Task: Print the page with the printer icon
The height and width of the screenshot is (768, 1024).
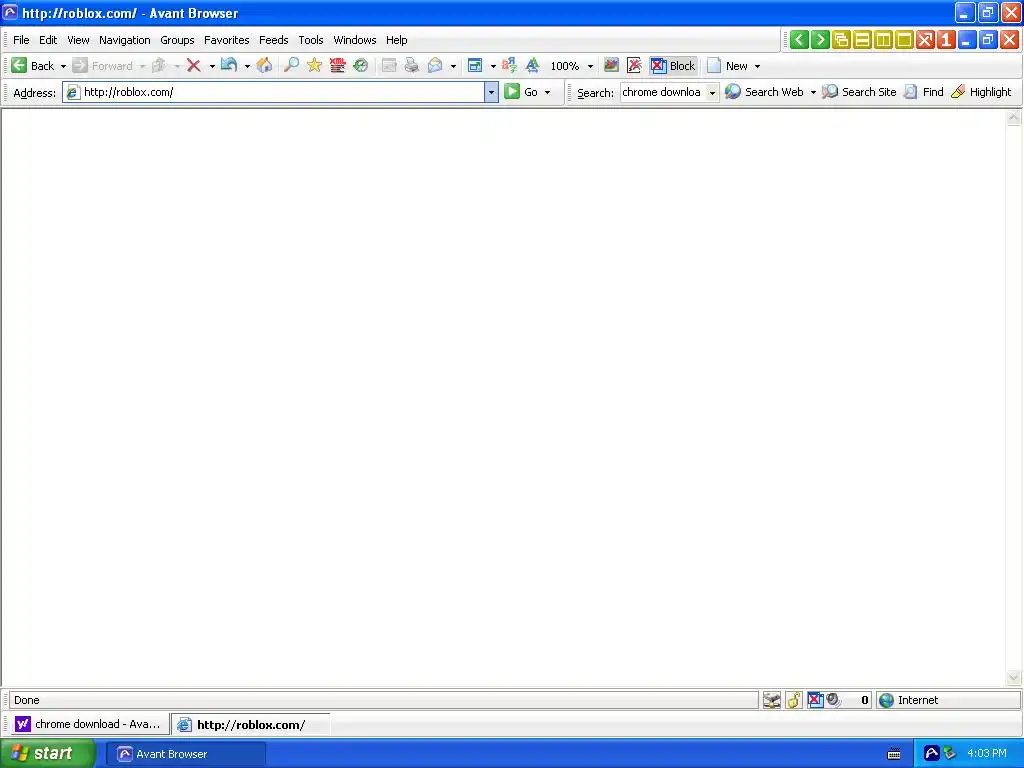Action: click(x=411, y=65)
